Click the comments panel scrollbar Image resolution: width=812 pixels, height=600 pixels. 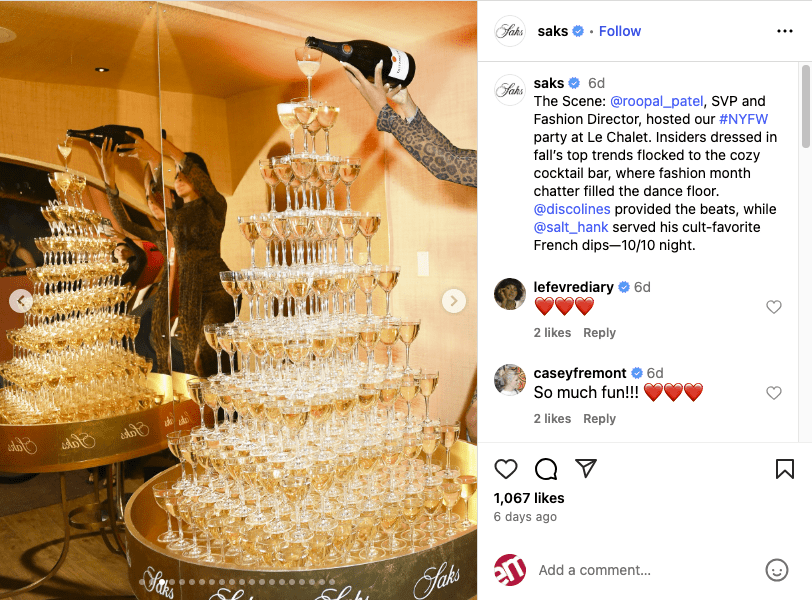pyautogui.click(x=805, y=106)
